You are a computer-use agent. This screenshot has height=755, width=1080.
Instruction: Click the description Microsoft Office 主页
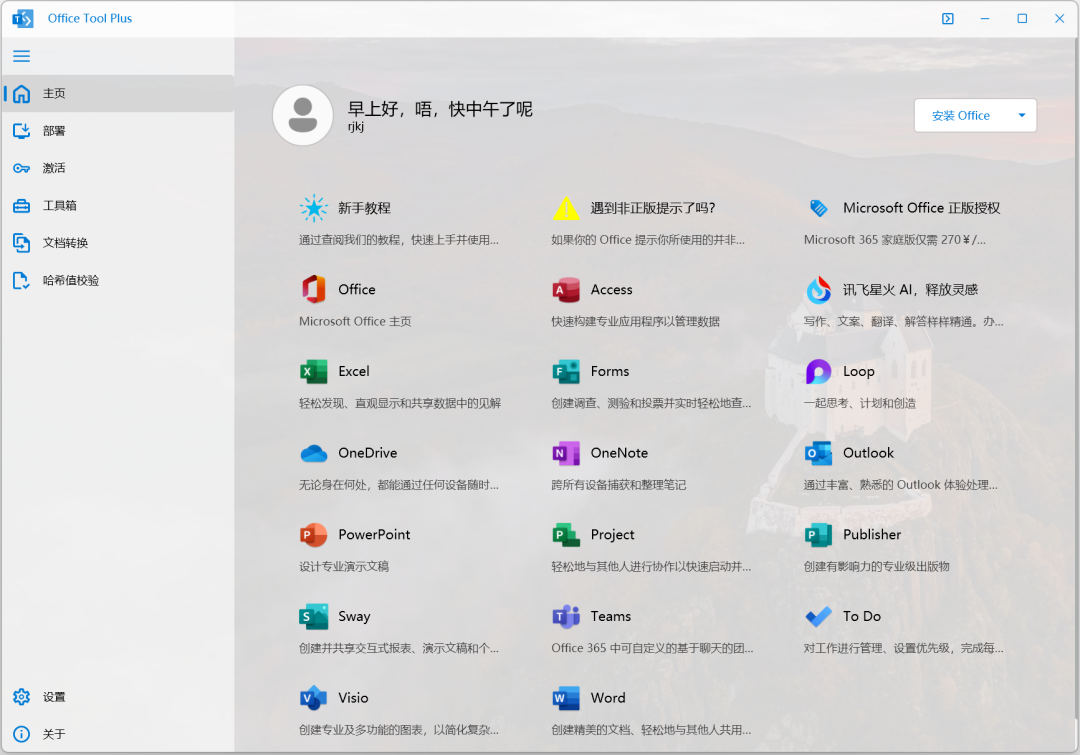[x=355, y=321]
